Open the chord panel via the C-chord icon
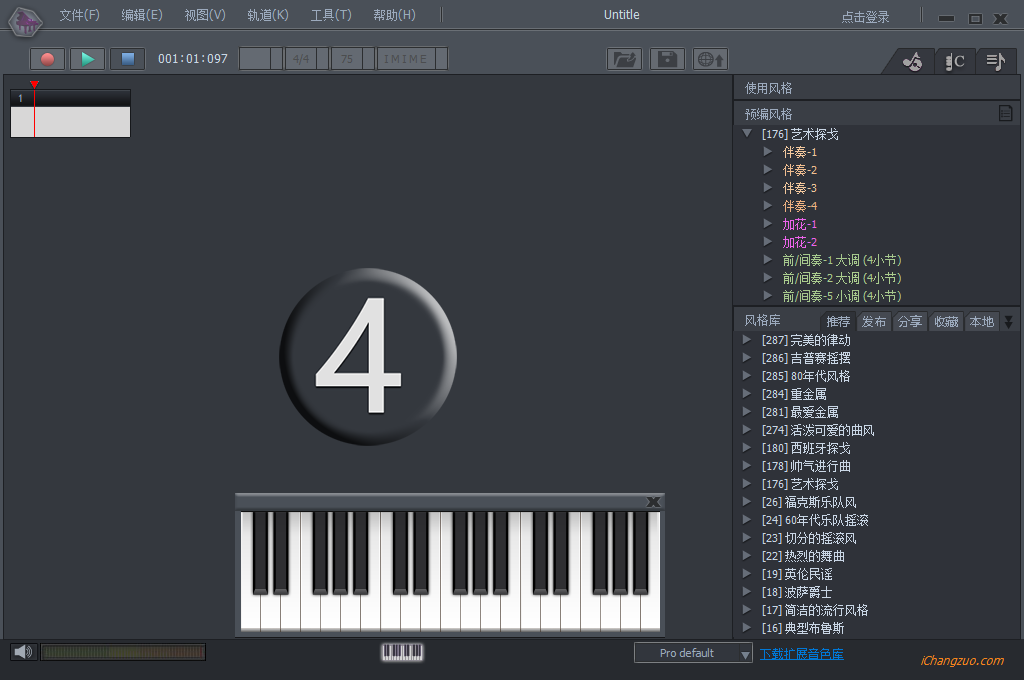This screenshot has width=1024, height=680. tap(955, 60)
